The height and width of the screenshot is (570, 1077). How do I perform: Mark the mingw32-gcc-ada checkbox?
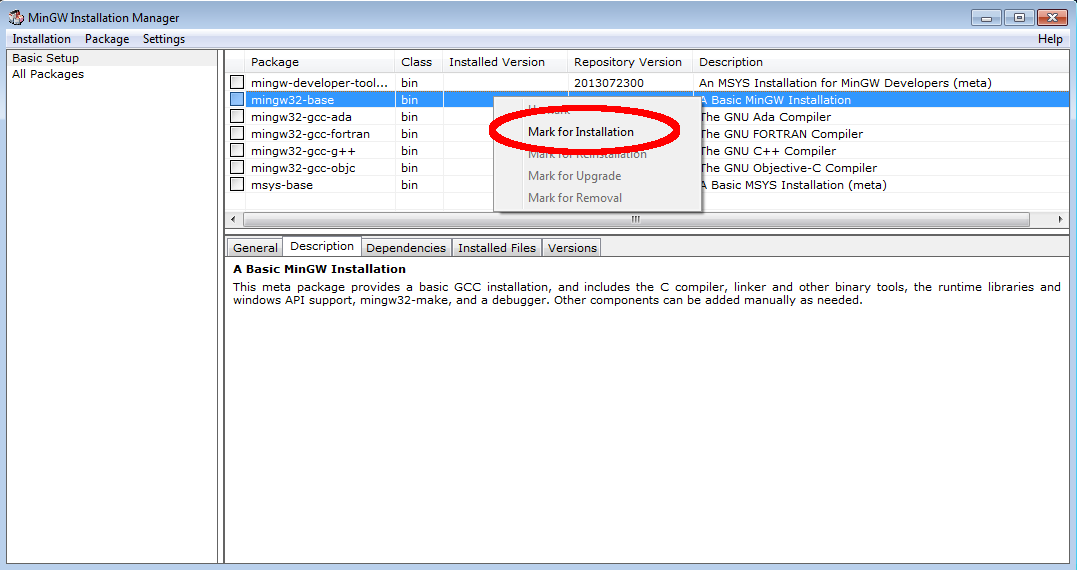click(x=237, y=117)
